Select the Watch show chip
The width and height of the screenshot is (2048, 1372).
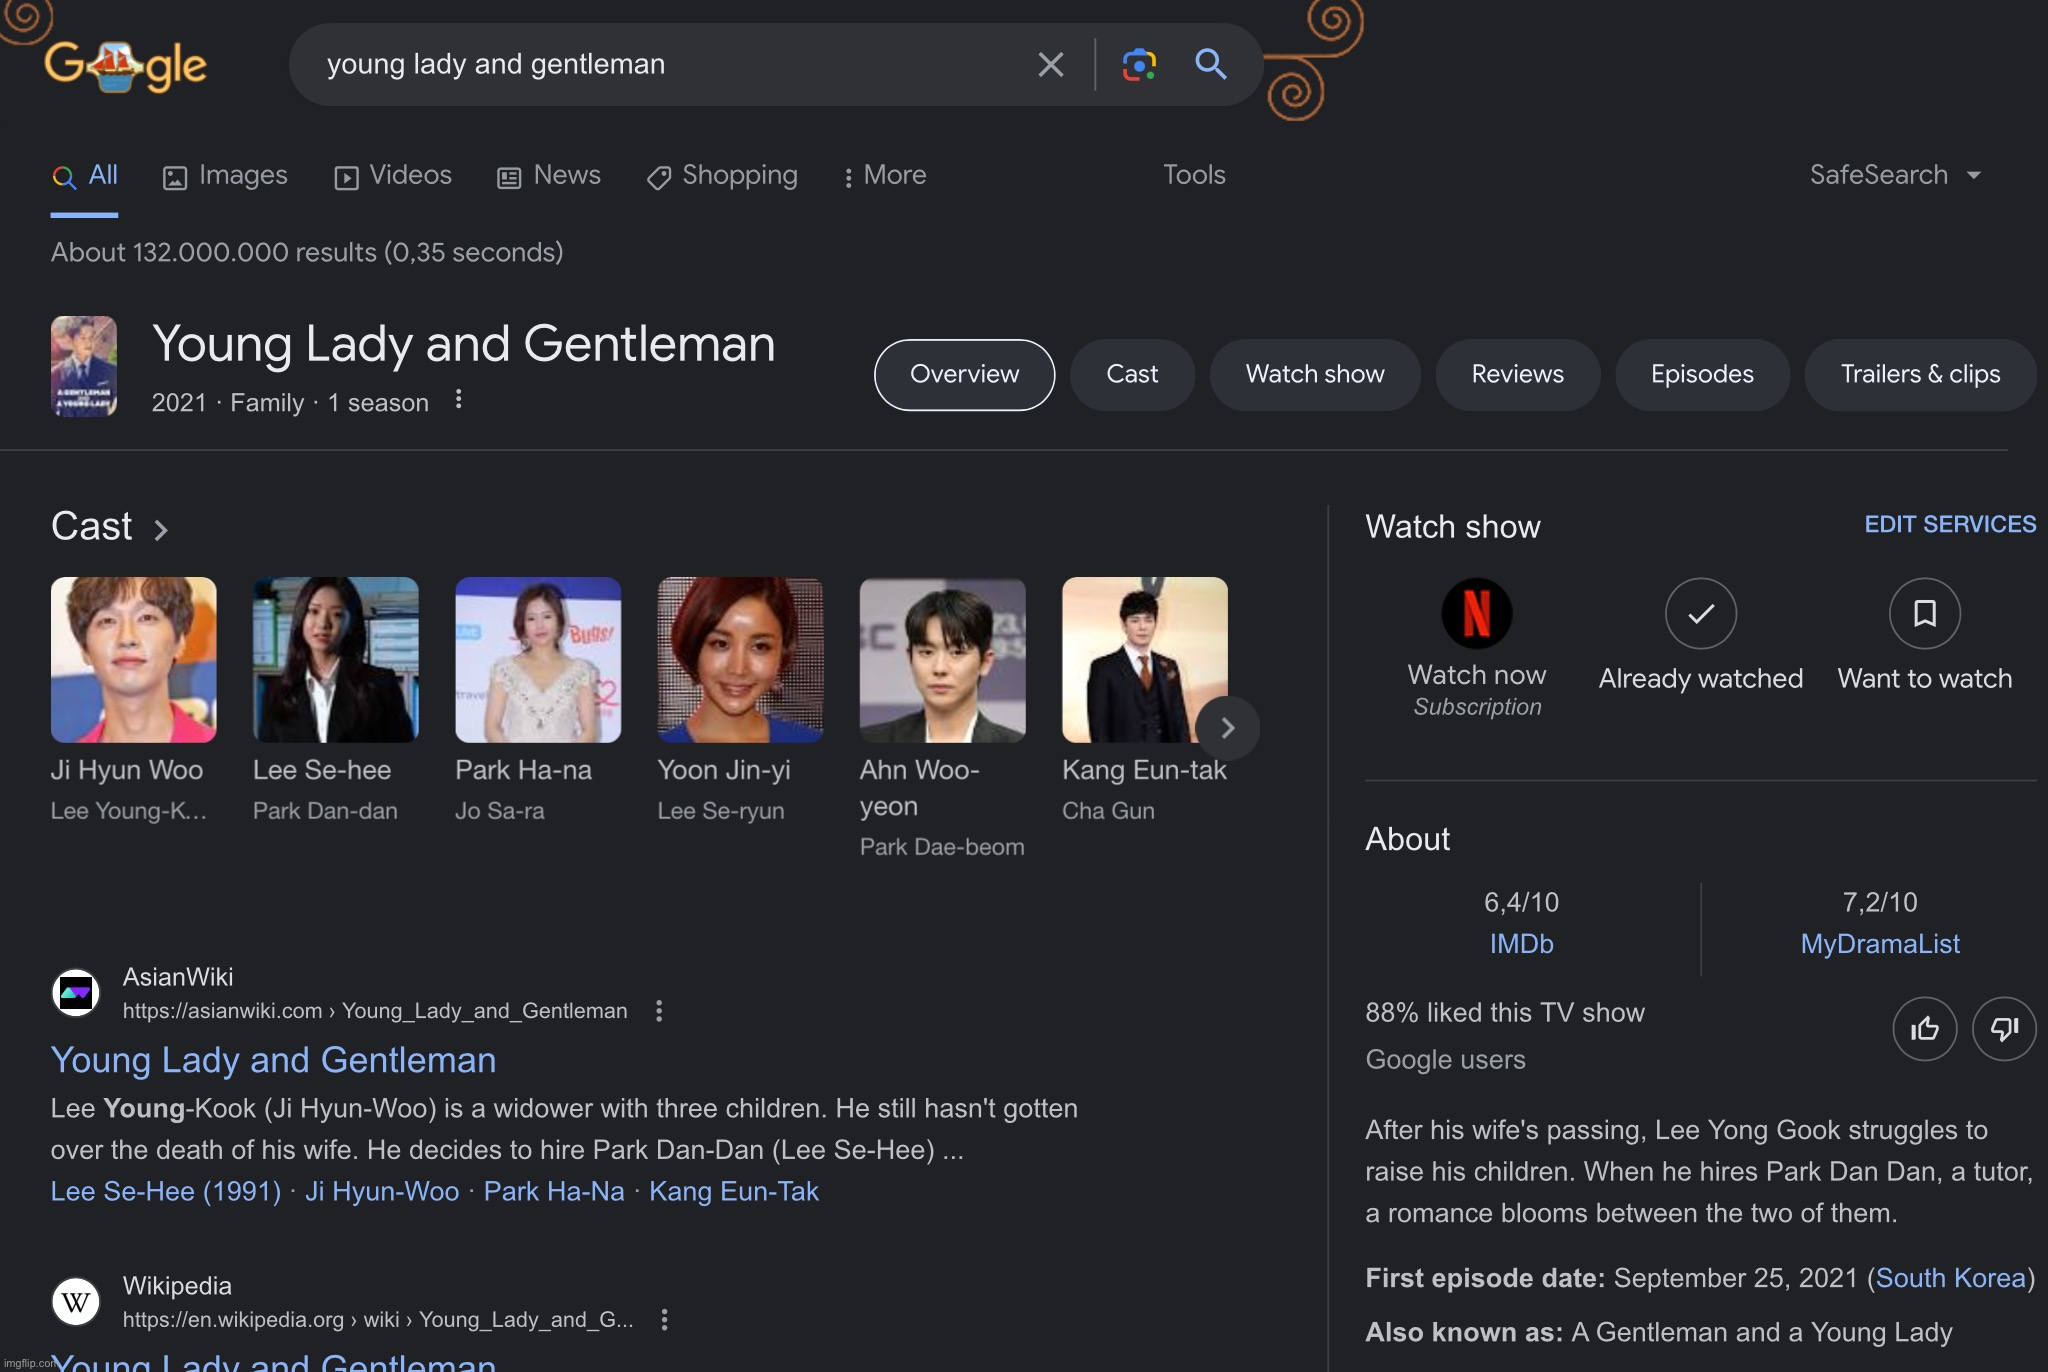click(x=1315, y=374)
